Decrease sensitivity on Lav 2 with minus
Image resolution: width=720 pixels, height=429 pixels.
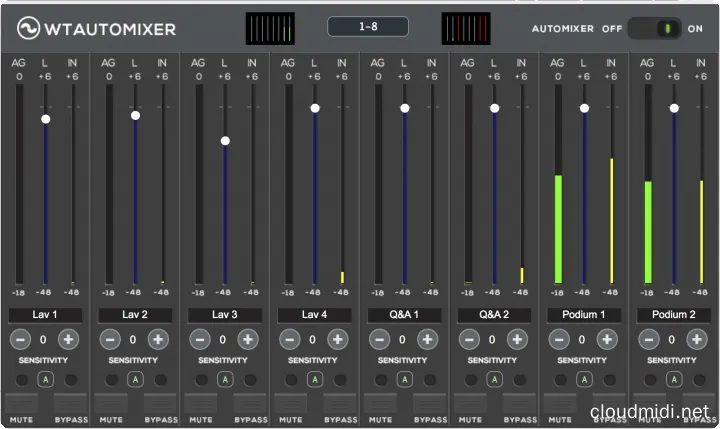tap(110, 339)
